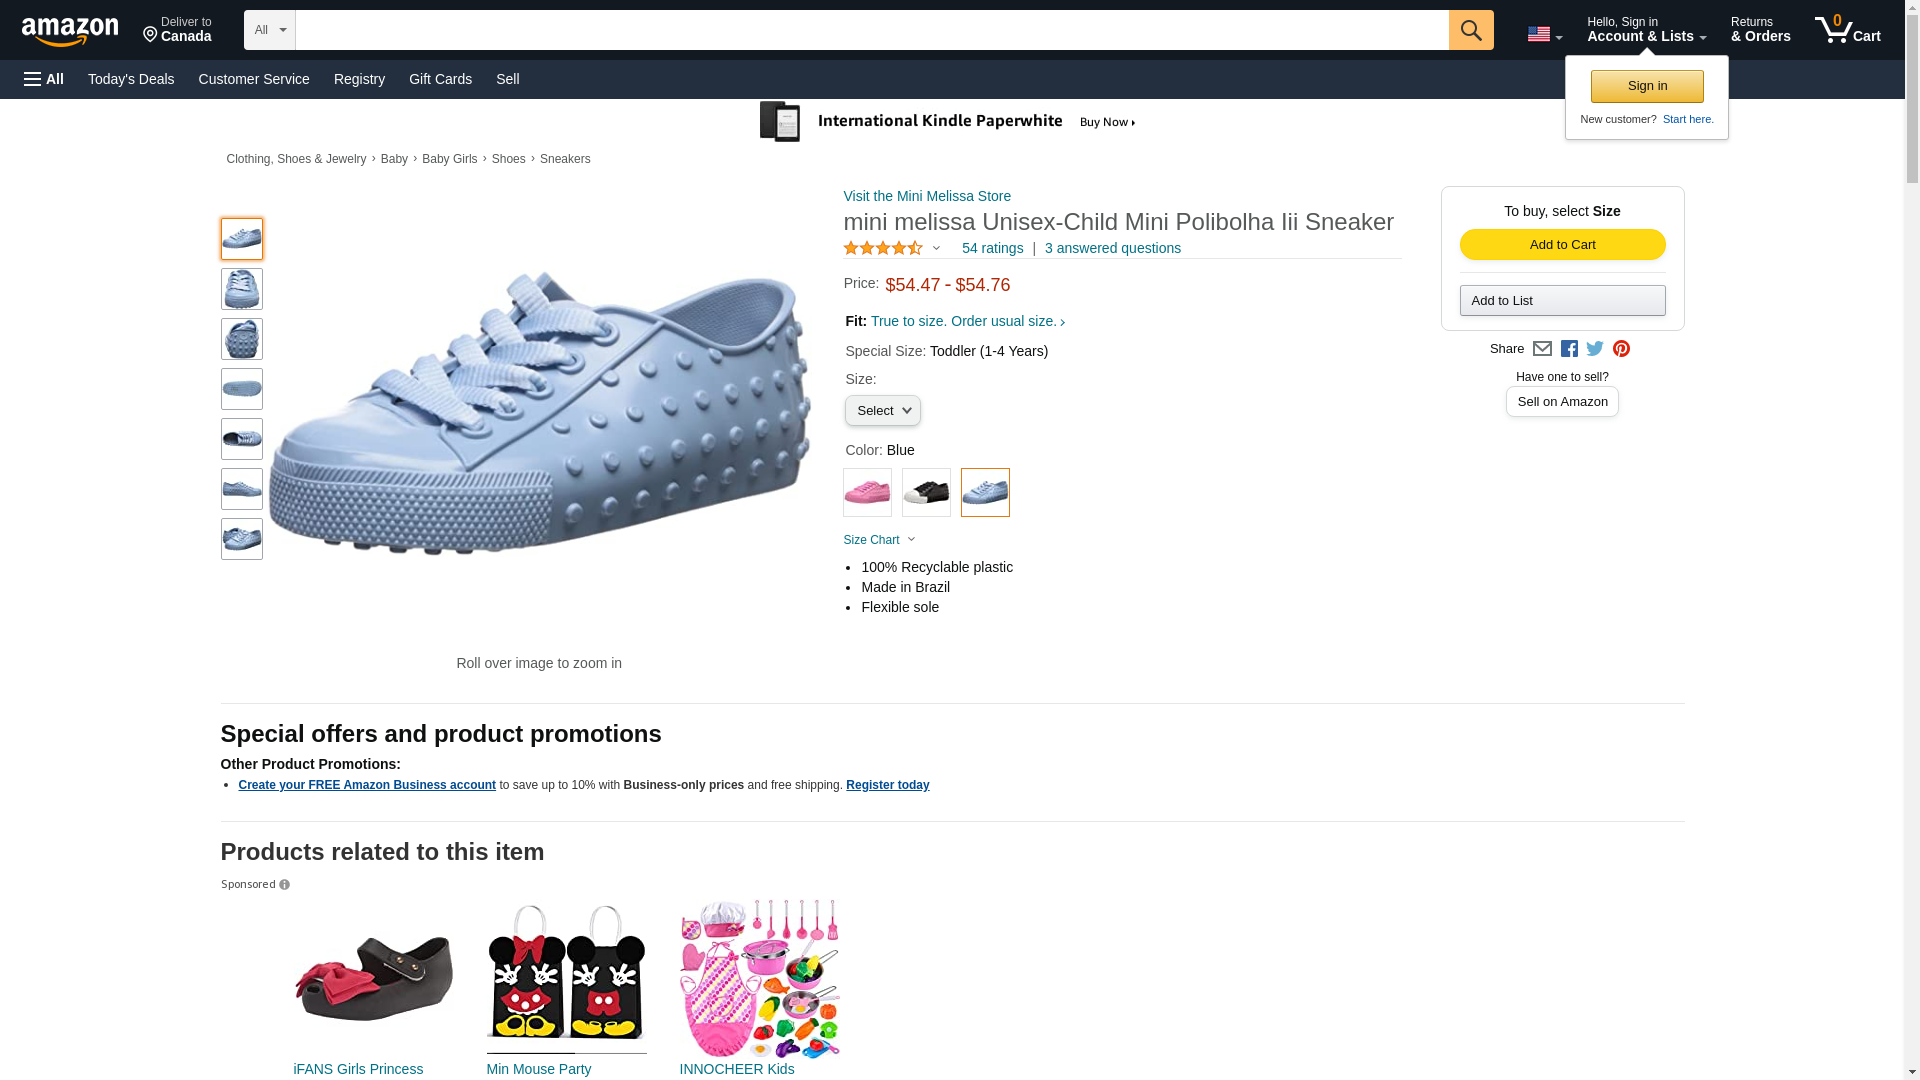Open Today's Deals in navigation
Image resolution: width=1920 pixels, height=1080 pixels.
(x=131, y=79)
